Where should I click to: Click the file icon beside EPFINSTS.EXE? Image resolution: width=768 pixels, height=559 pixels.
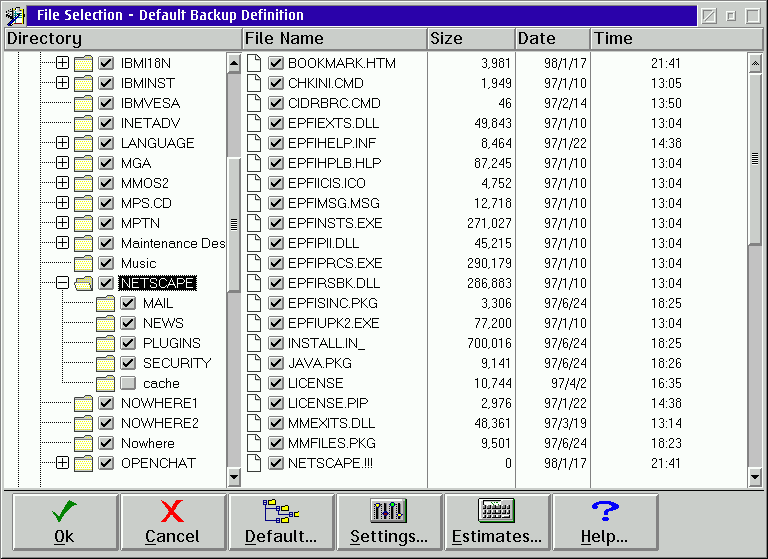pyautogui.click(x=254, y=223)
